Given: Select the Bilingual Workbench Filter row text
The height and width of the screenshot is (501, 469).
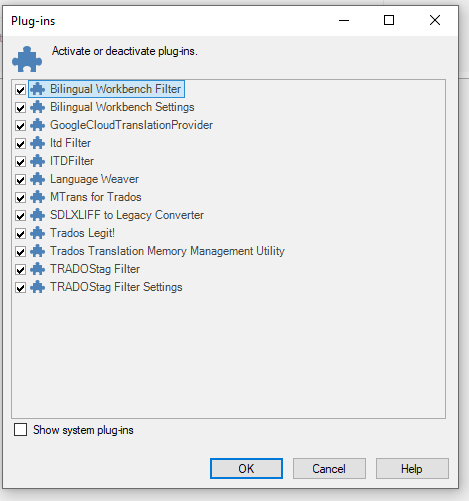Looking at the screenshot, I should point(115,89).
